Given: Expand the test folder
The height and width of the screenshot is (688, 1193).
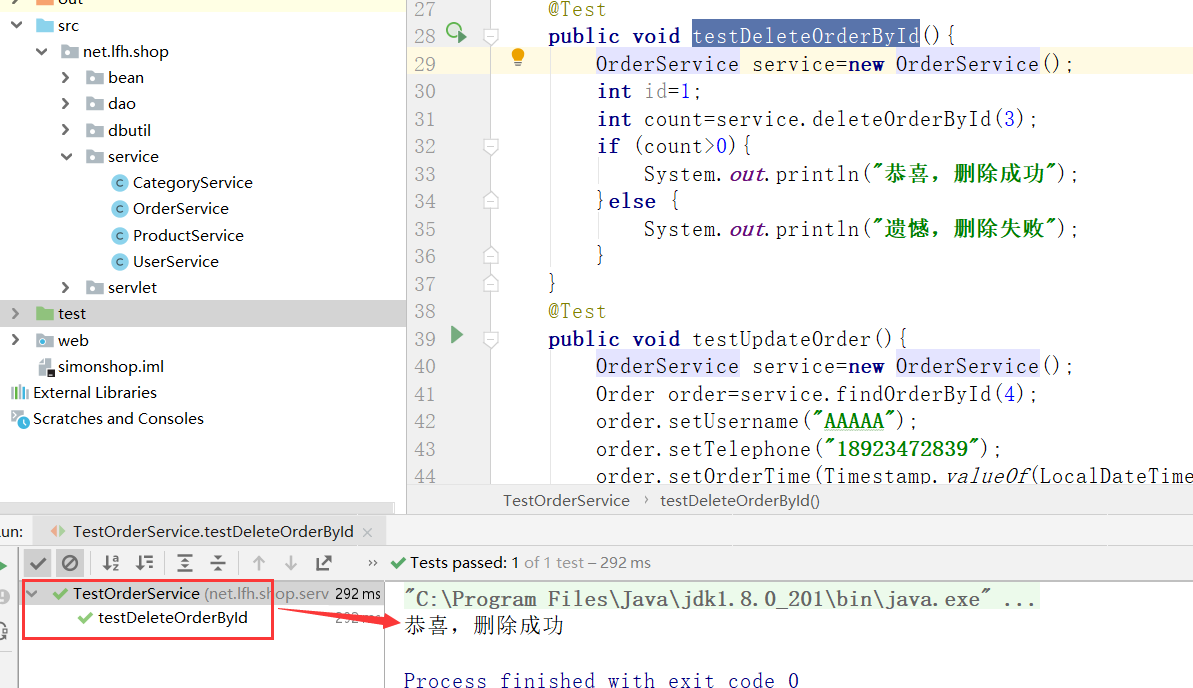Looking at the screenshot, I should pyautogui.click(x=15, y=314).
